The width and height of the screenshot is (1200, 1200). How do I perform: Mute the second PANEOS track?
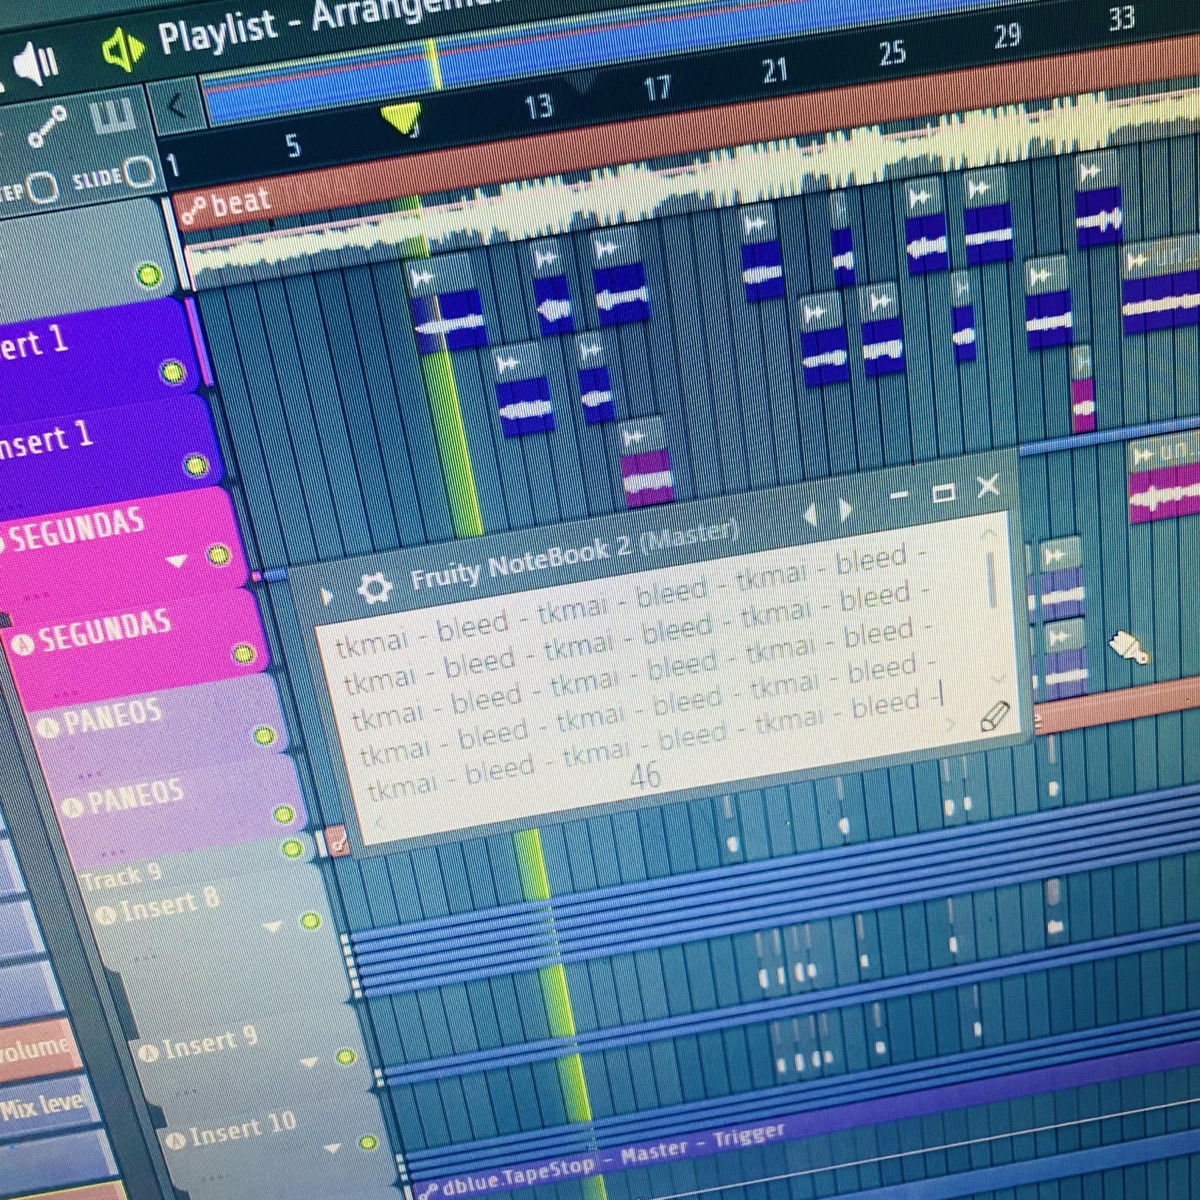283,815
